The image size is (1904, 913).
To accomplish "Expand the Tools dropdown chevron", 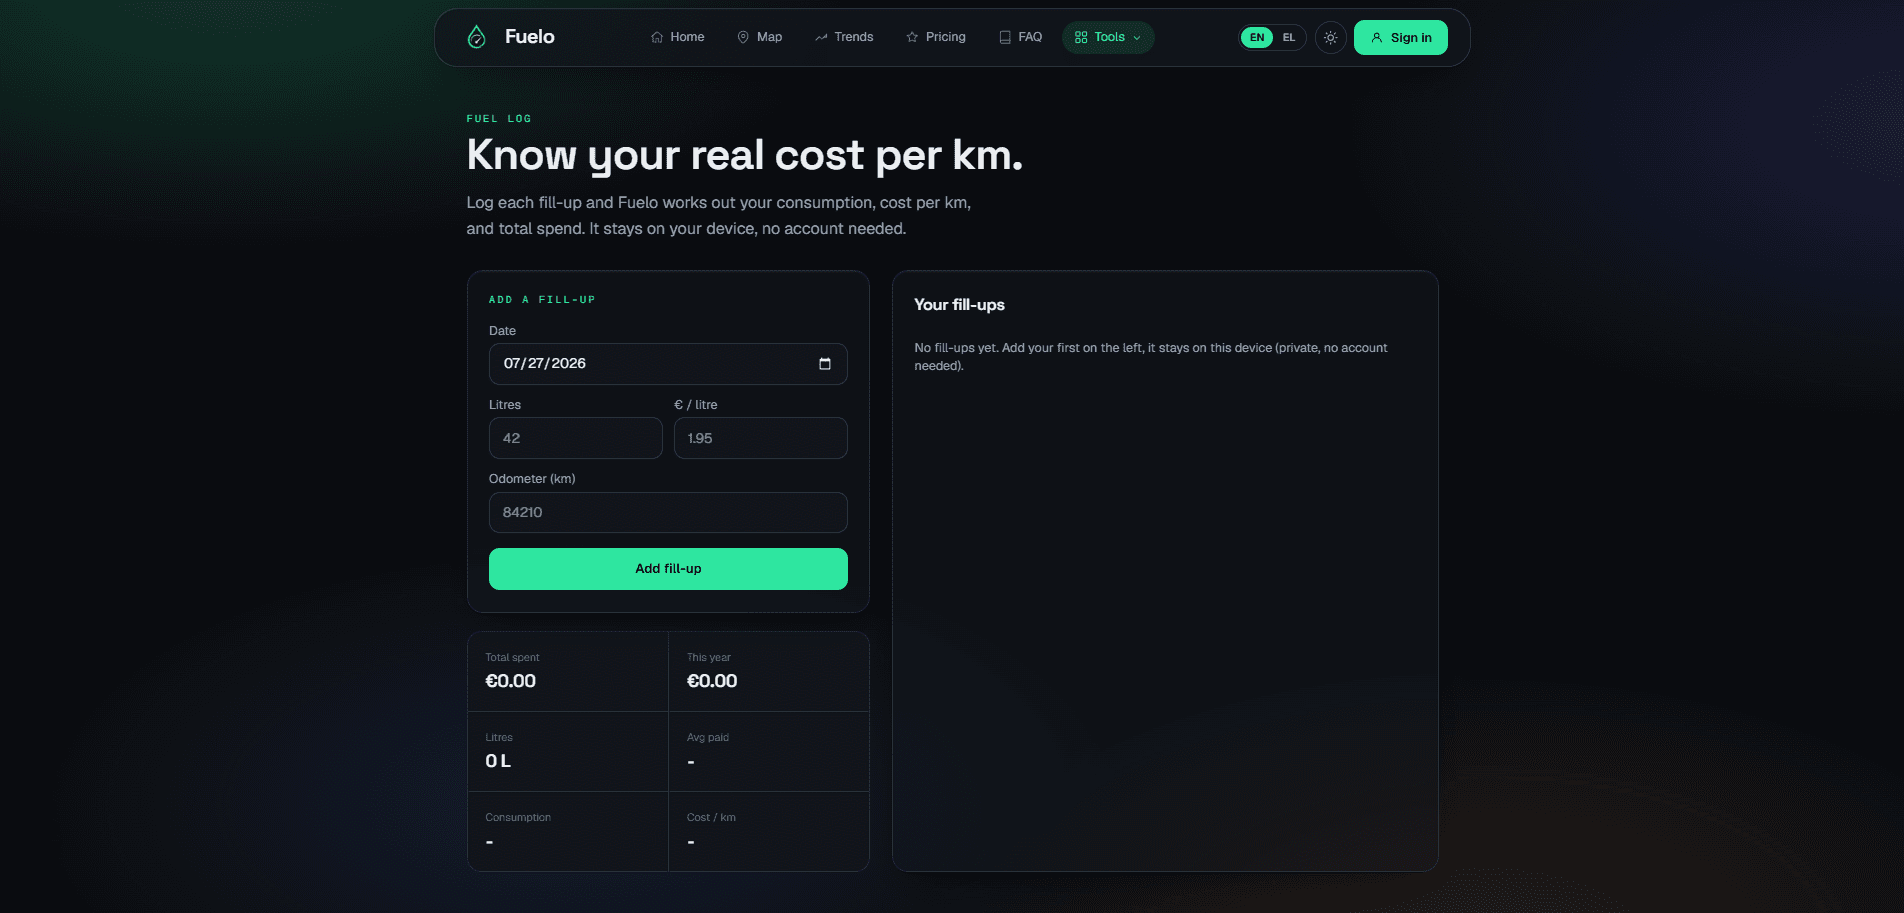I will [1137, 38].
